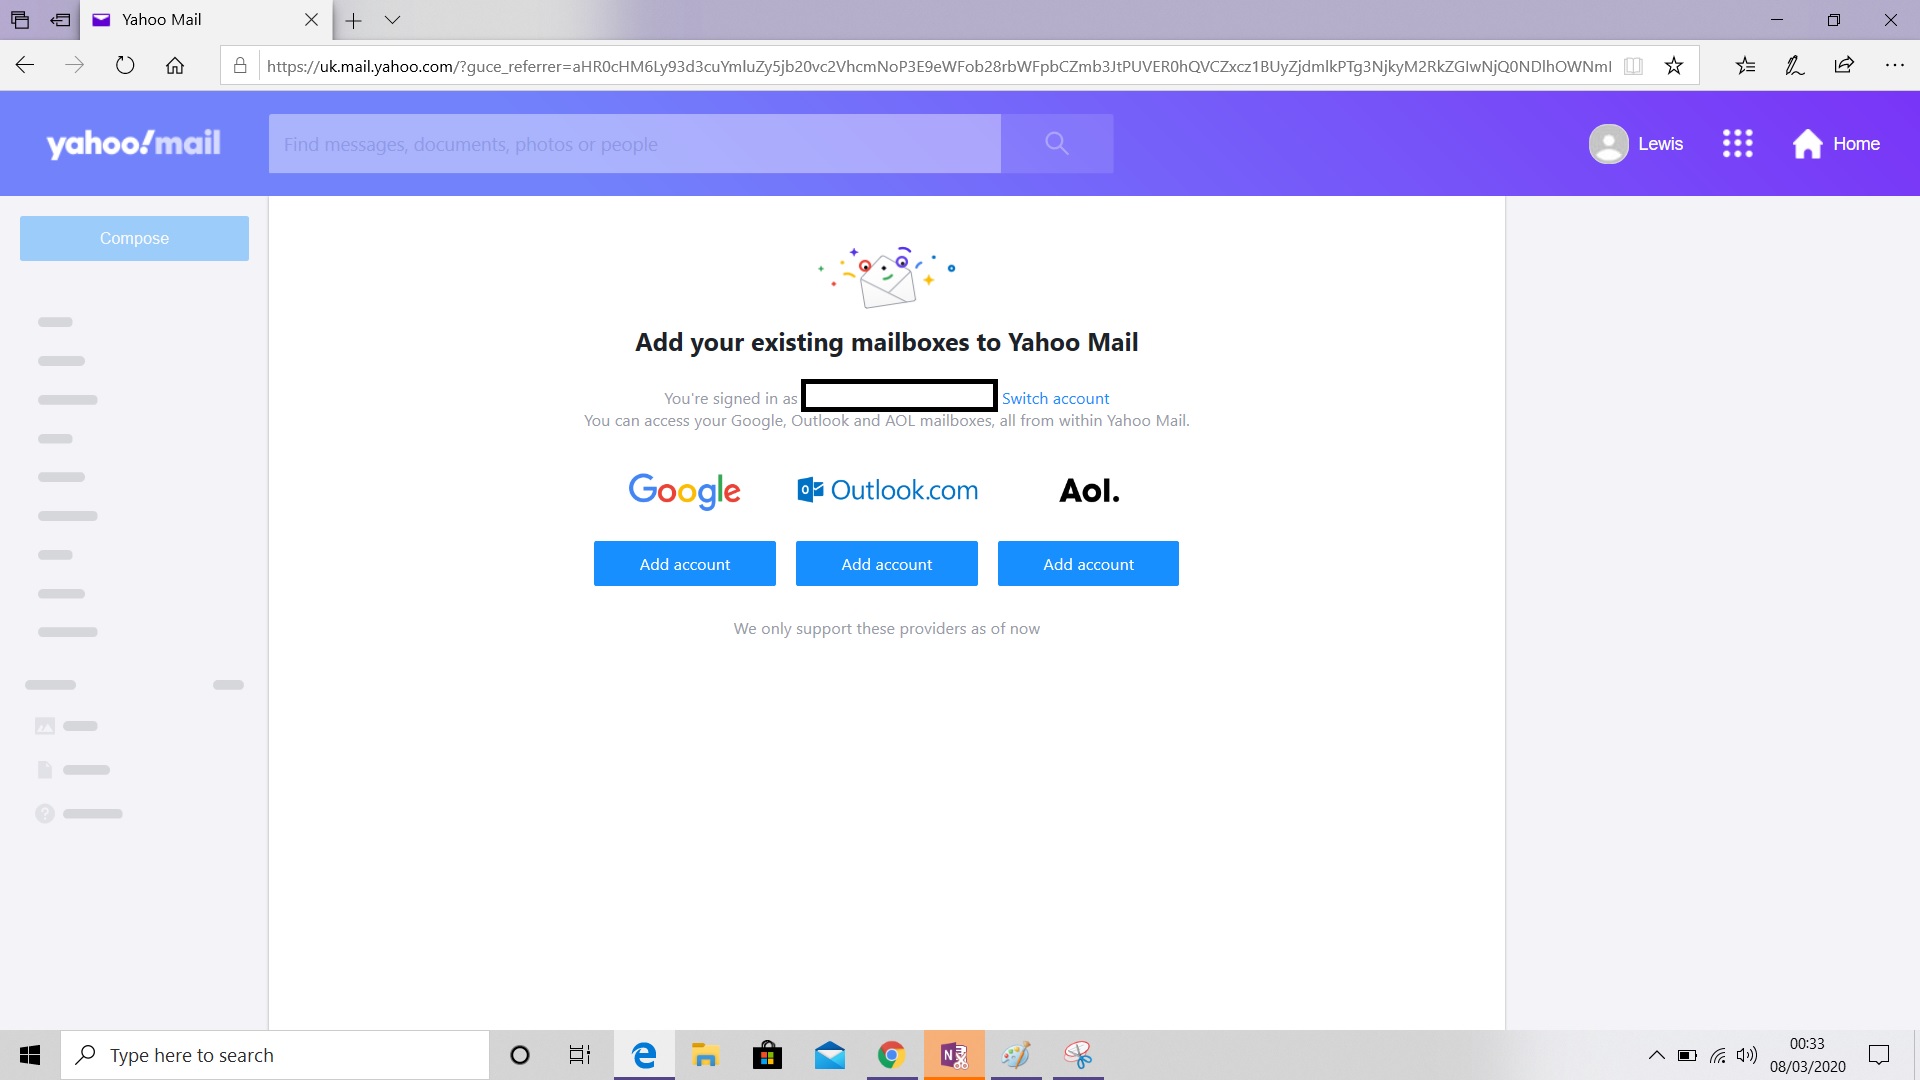Select the Outlook.com provider logo
The height and width of the screenshot is (1080, 1920).
(886, 489)
